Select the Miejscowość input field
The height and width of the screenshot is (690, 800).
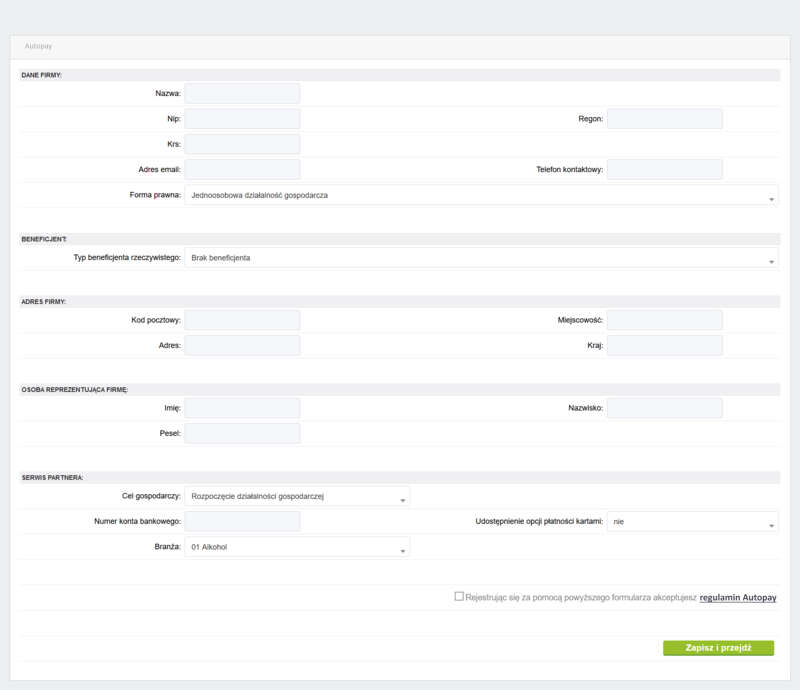pos(664,320)
